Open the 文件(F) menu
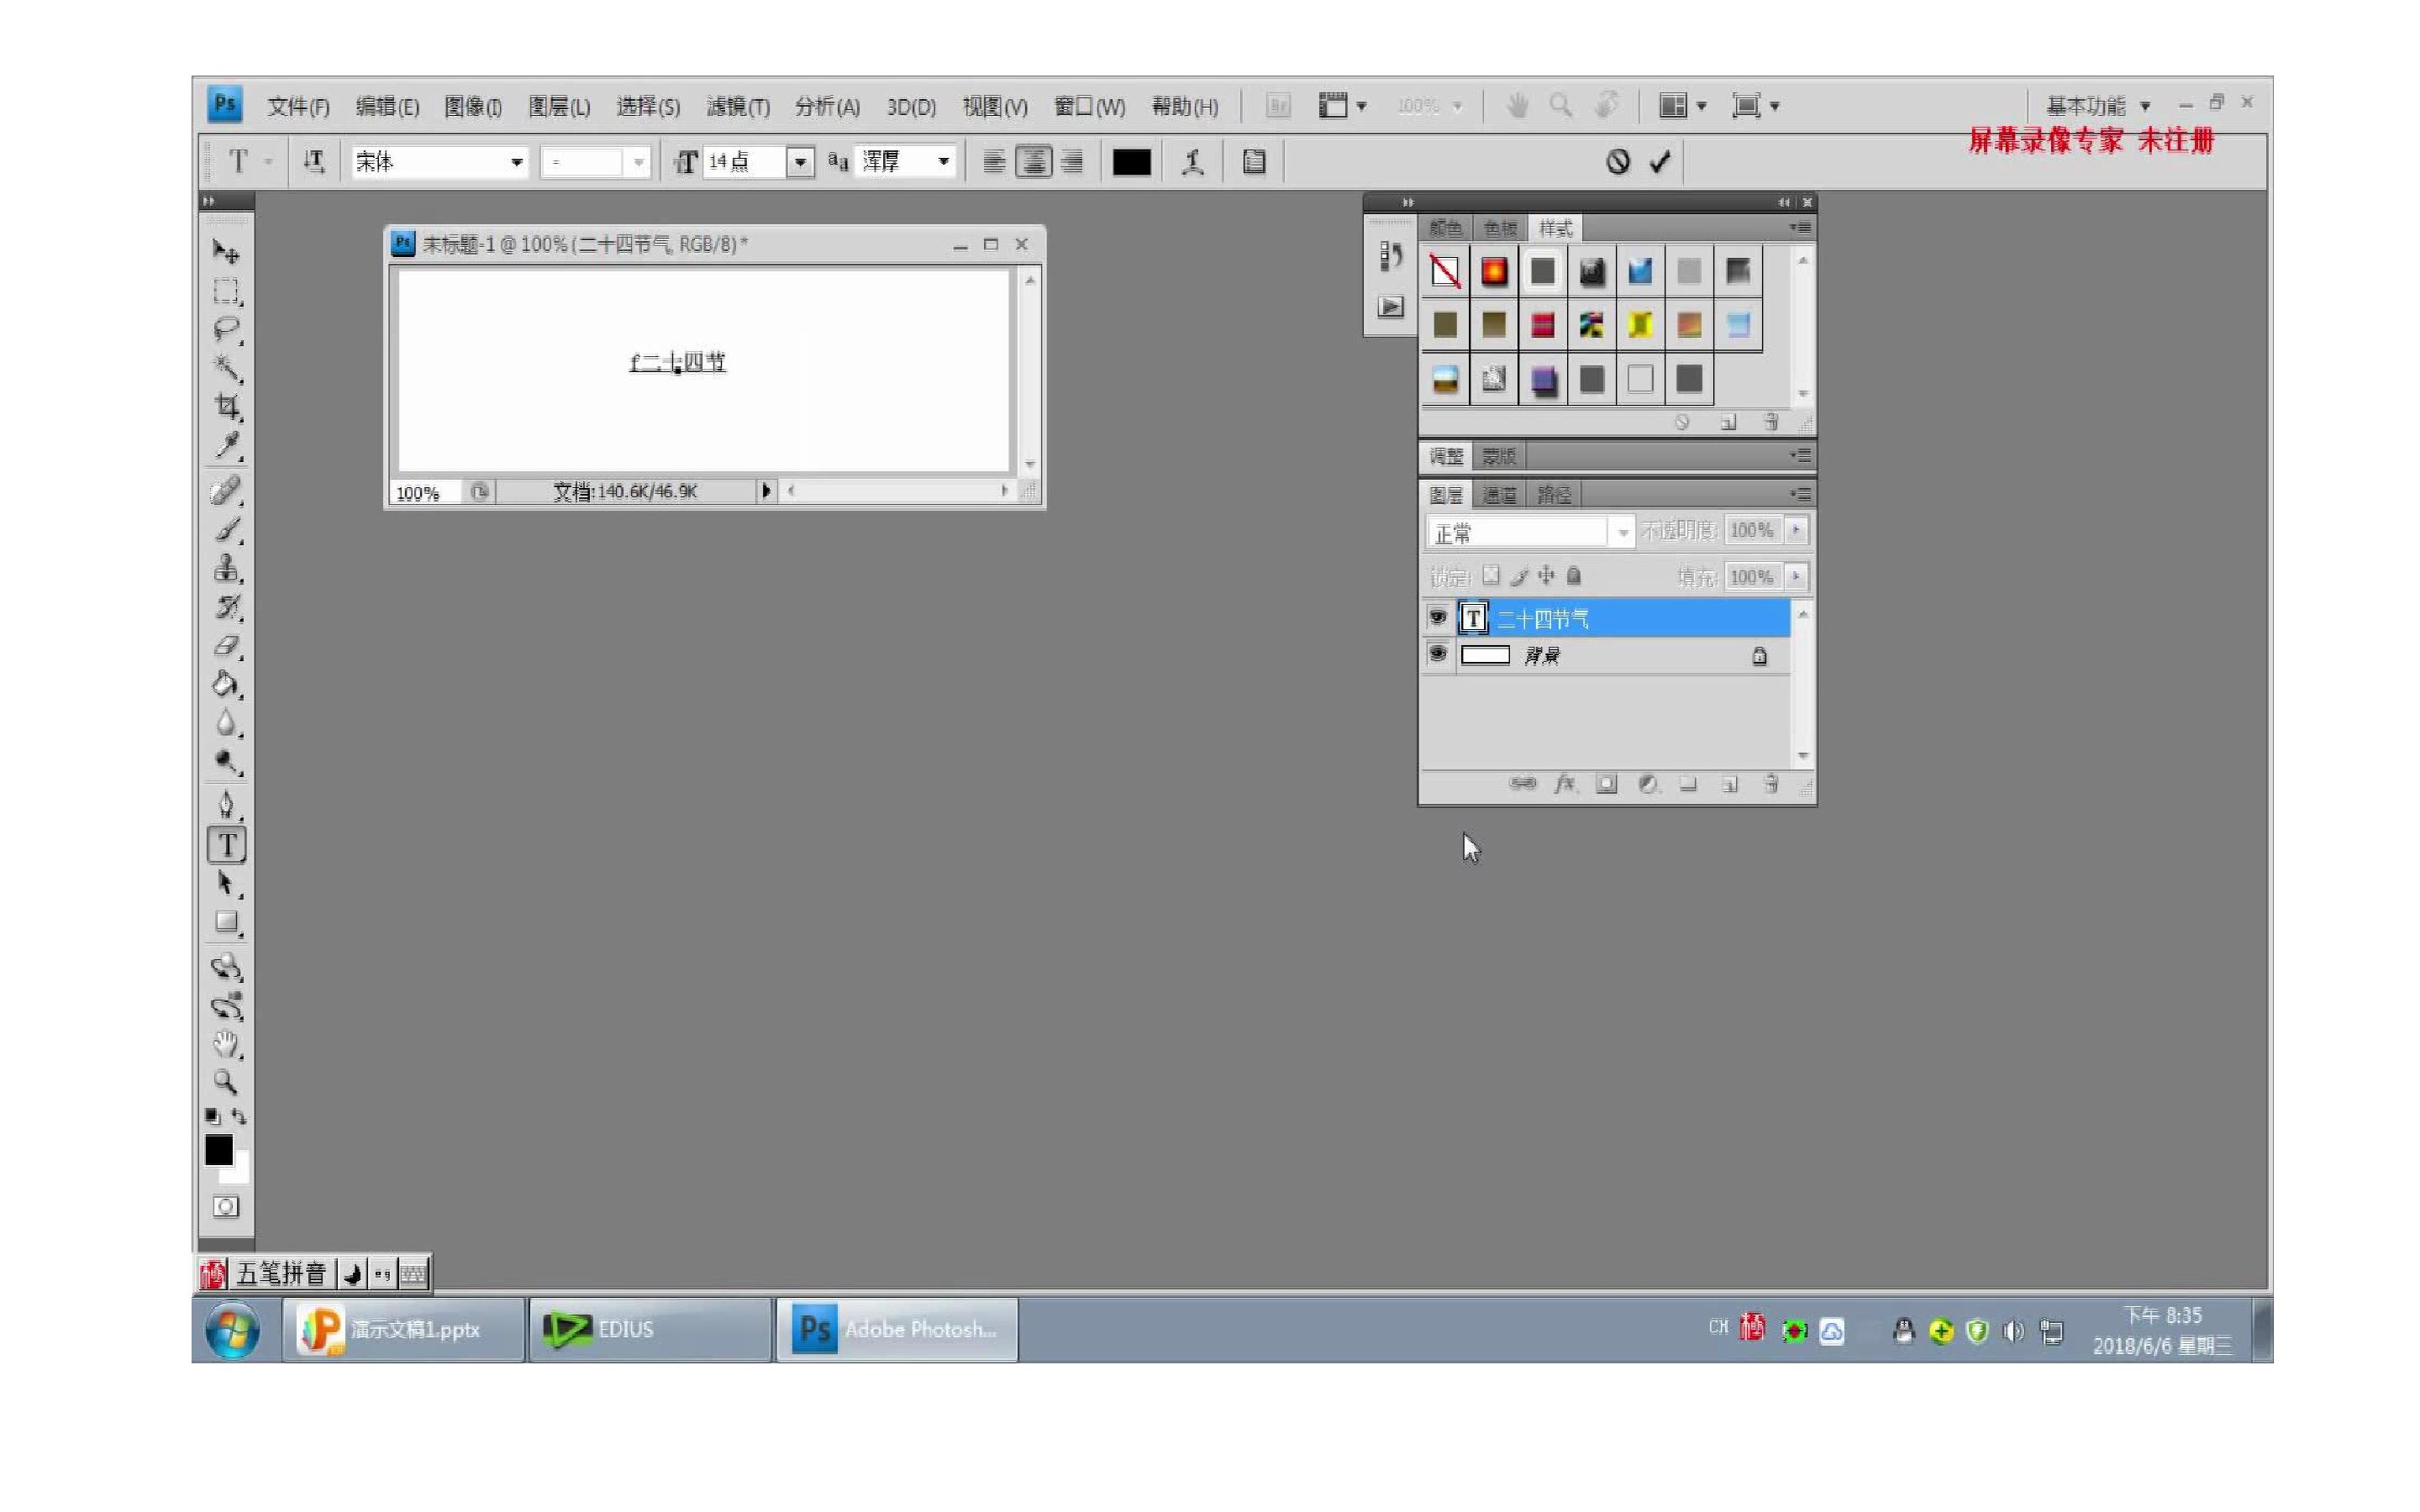 click(298, 107)
